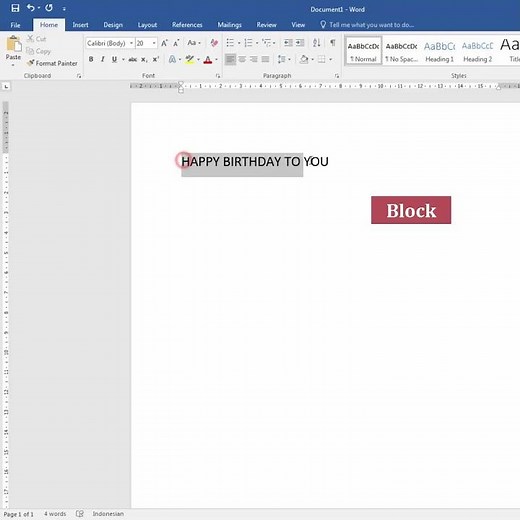This screenshot has width=520, height=520.
Task: Open the Customize Quick Access Toolbar arrow
Action: click(x=64, y=9)
